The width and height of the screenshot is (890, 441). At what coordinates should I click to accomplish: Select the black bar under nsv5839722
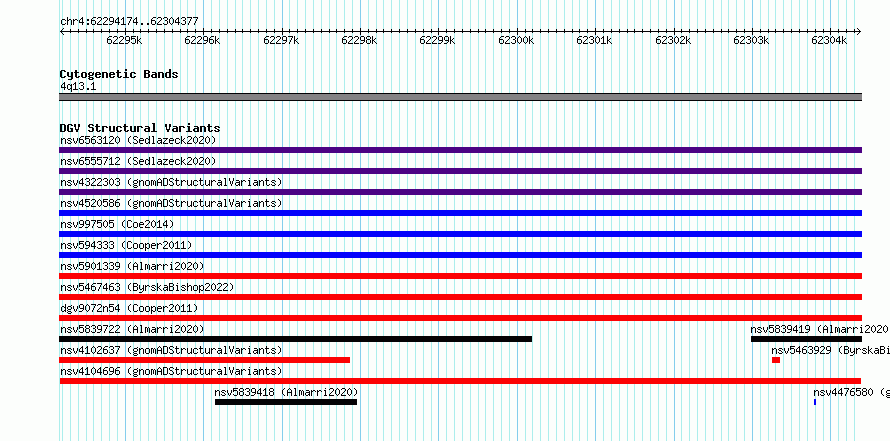click(x=296, y=339)
